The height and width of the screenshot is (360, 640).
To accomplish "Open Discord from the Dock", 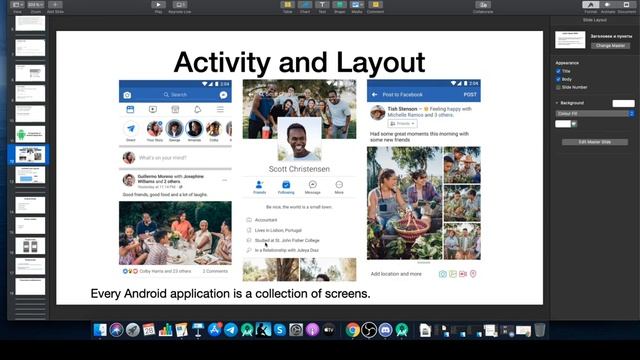I will [385, 330].
